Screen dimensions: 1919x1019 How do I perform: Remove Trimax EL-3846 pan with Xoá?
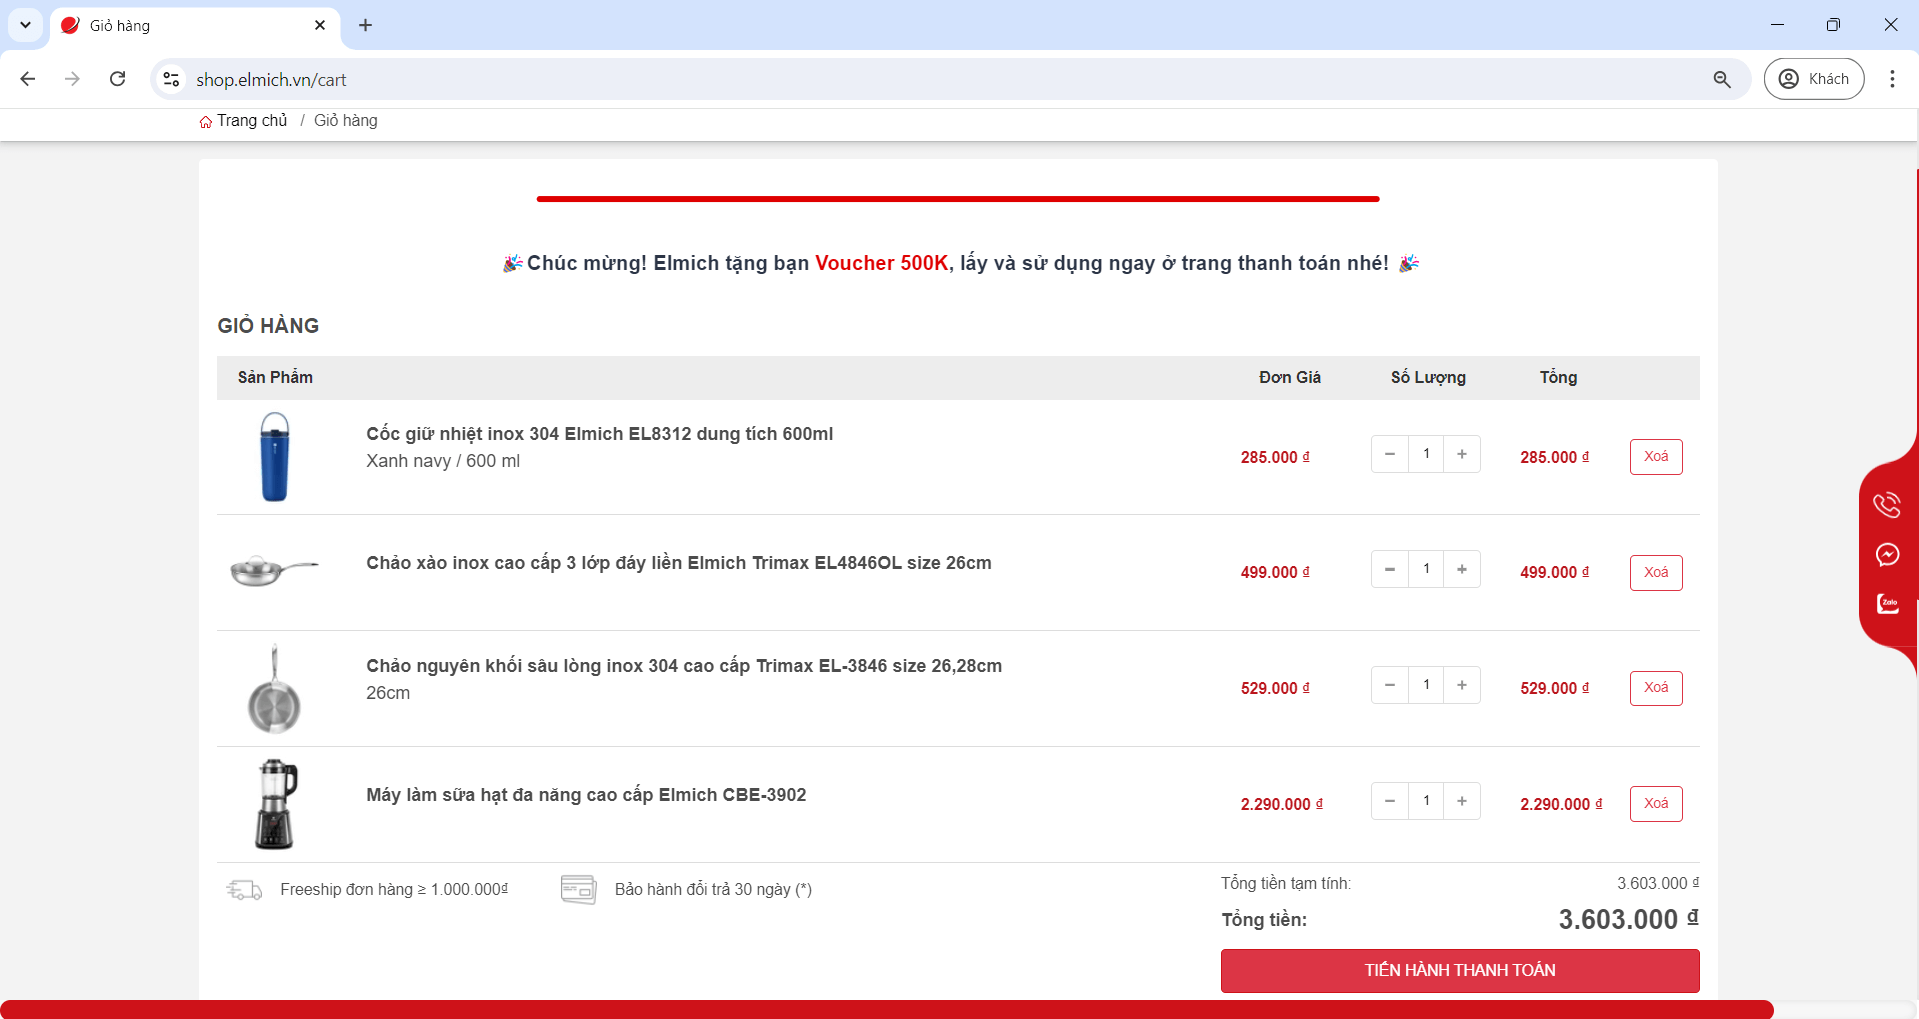pyautogui.click(x=1656, y=688)
